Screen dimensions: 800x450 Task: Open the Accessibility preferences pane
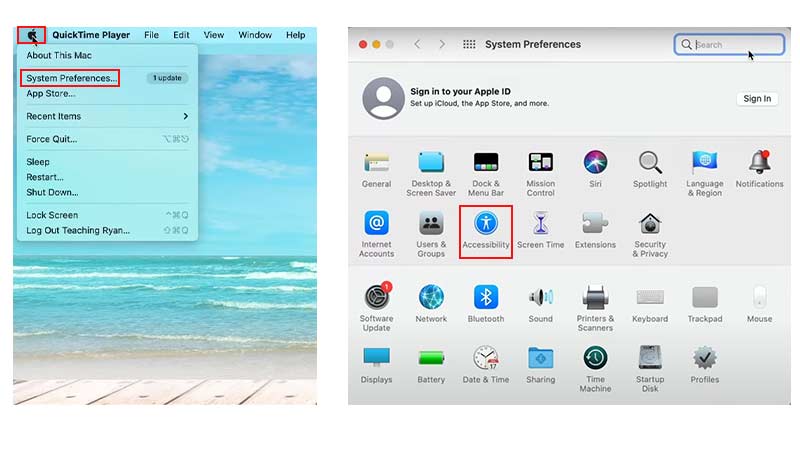(486, 231)
